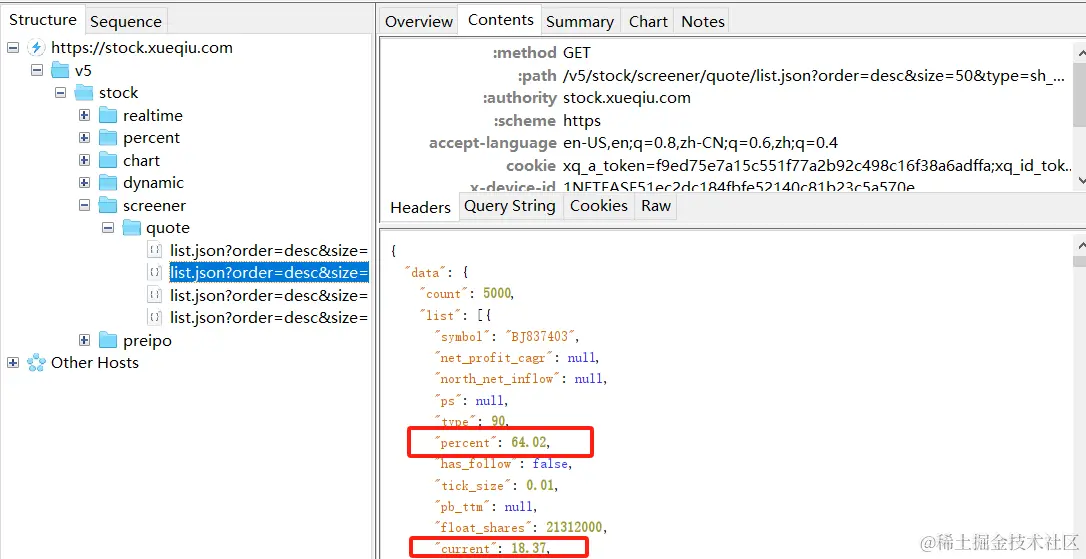Click the "north_net_inflow": null line
Screen dimensions: 1086x559
(520, 379)
